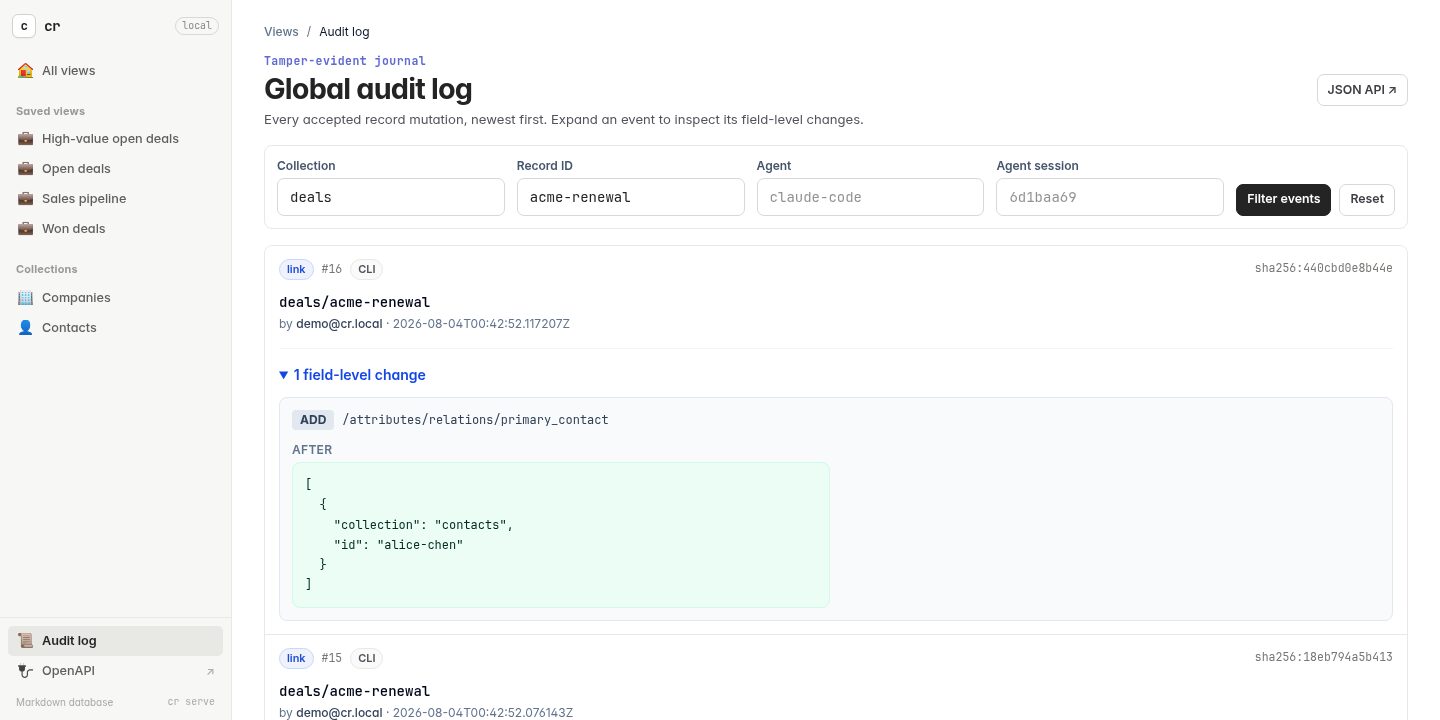Viewport: 1440px width, 720px height.
Task: Click the building icon beside Companies
Action: tap(25, 298)
